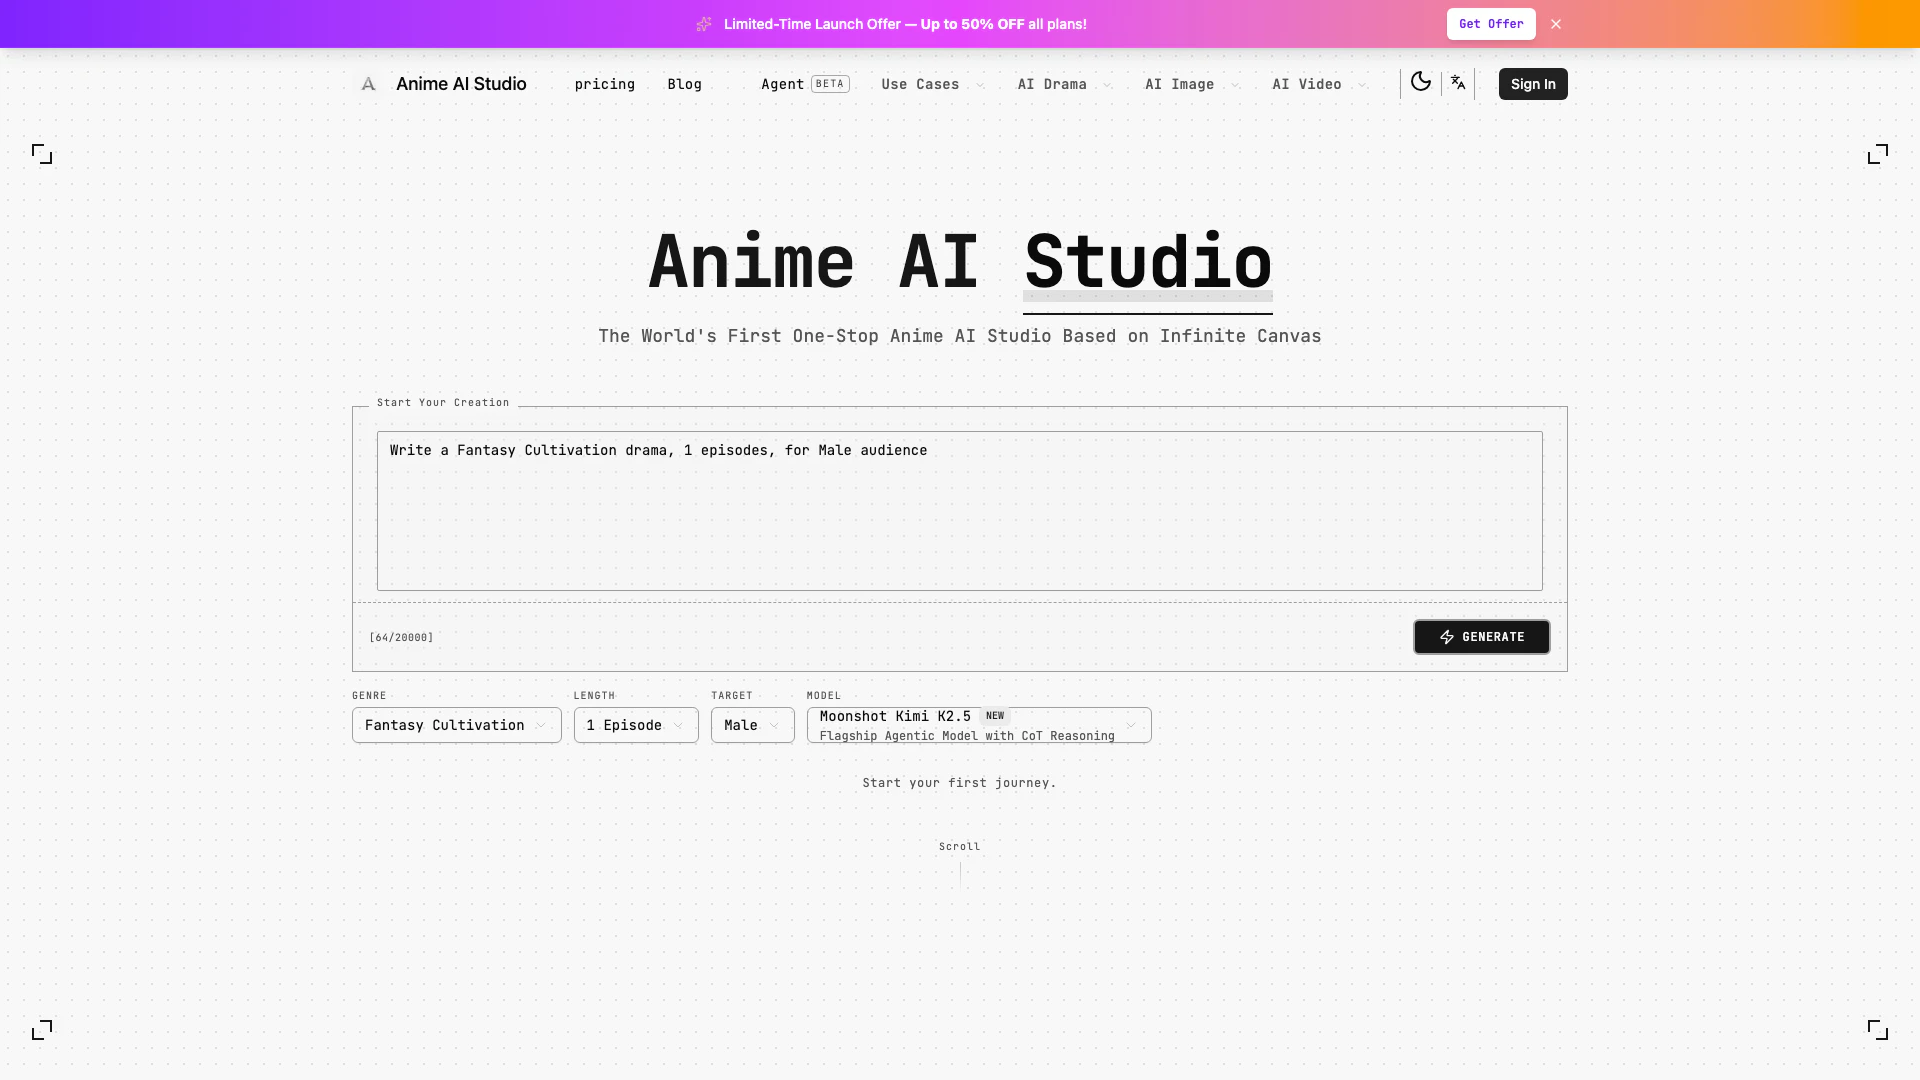1920x1080 pixels.
Task: Click the Anime AI Studio logo icon
Action: coord(368,84)
